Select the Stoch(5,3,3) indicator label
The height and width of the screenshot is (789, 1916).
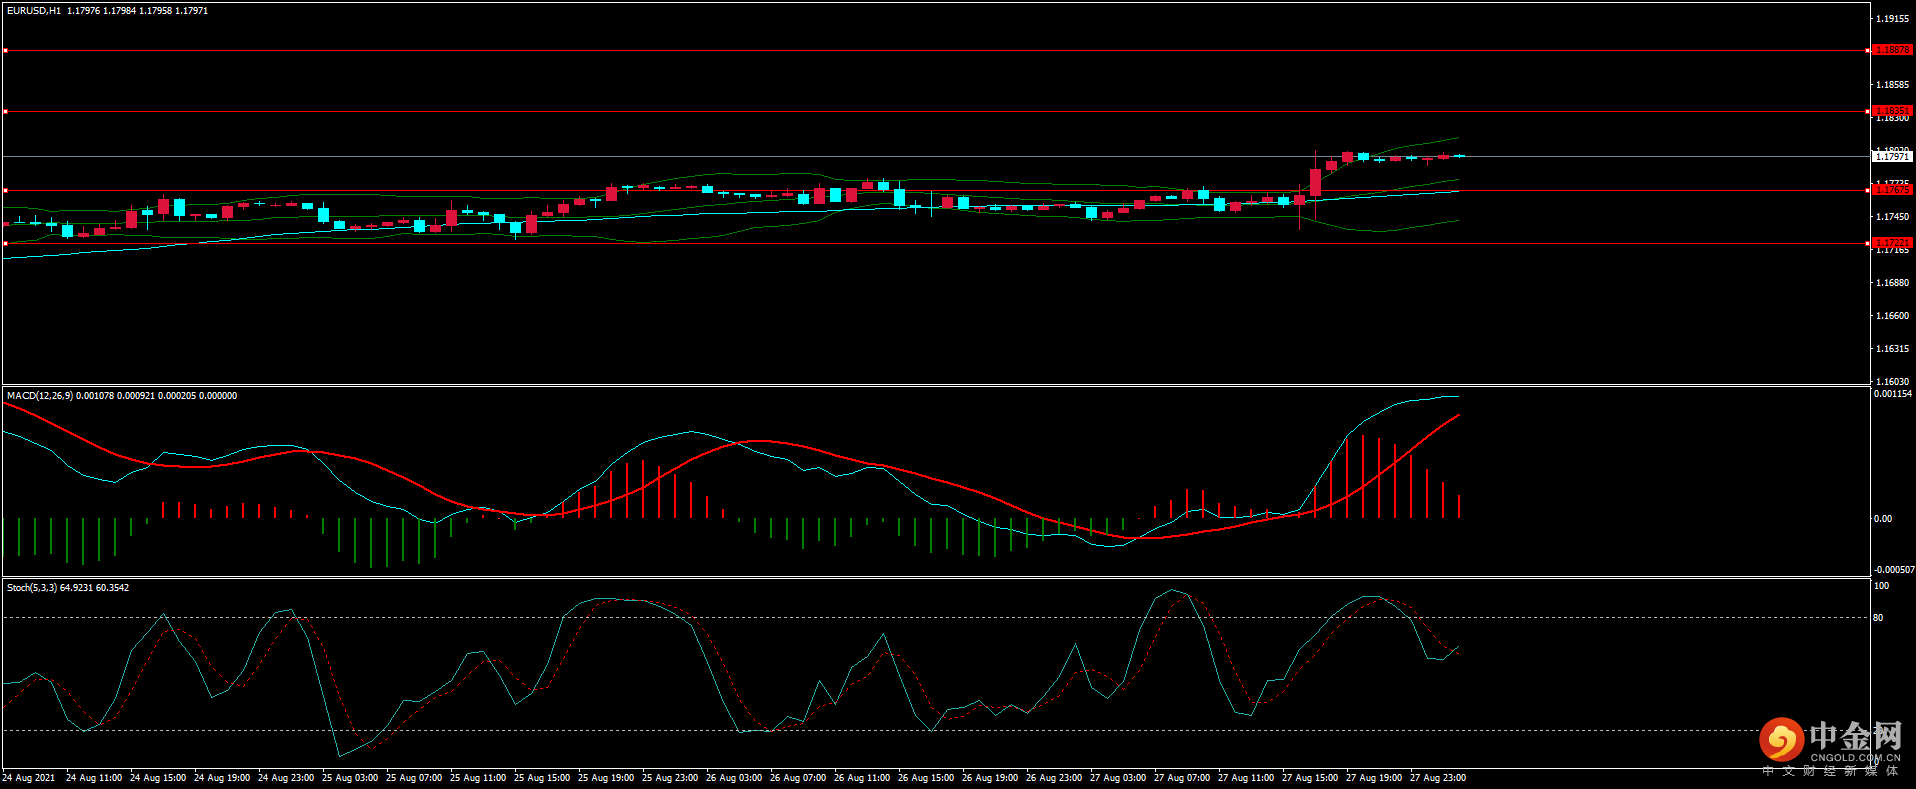coord(32,588)
